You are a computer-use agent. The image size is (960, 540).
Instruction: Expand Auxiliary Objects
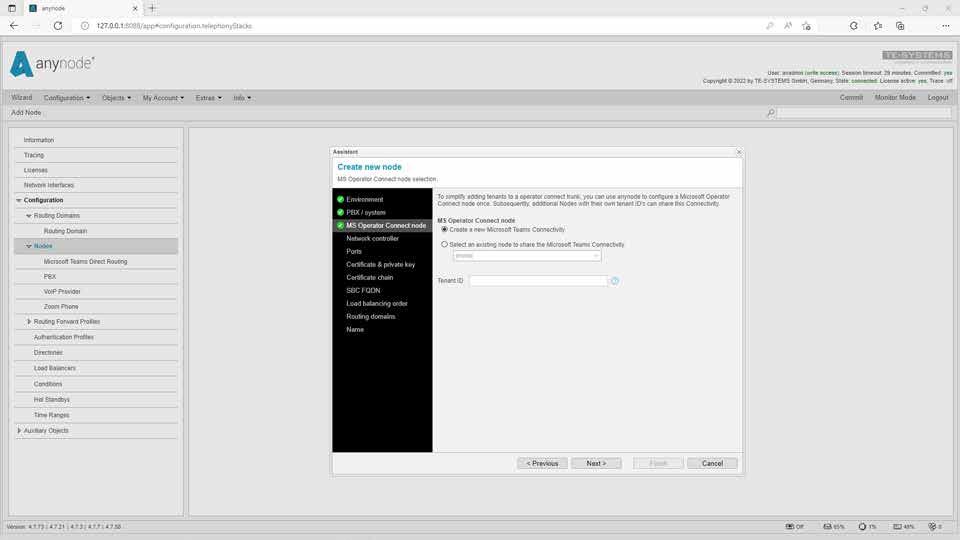pos(19,430)
